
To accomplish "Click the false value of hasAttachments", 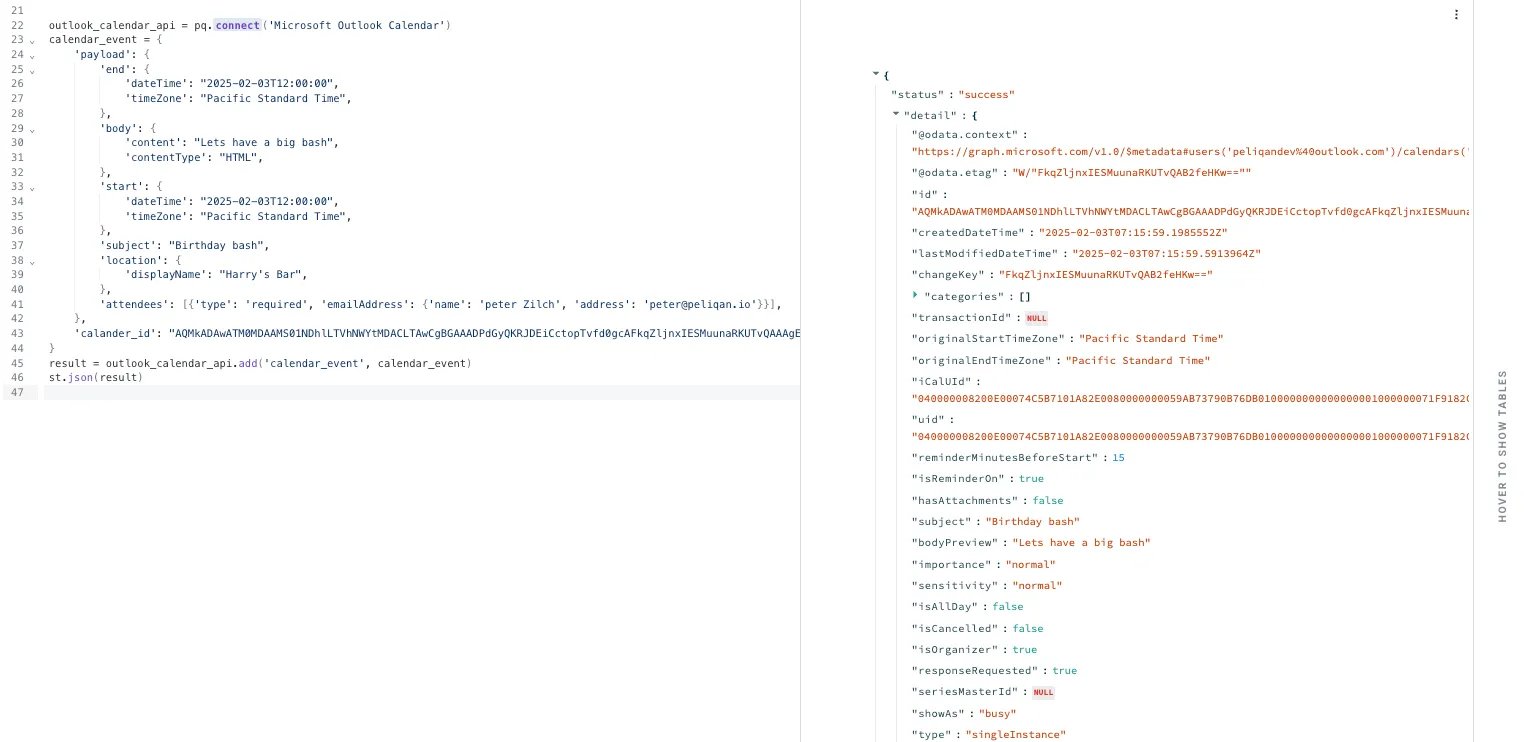I will point(1047,500).
